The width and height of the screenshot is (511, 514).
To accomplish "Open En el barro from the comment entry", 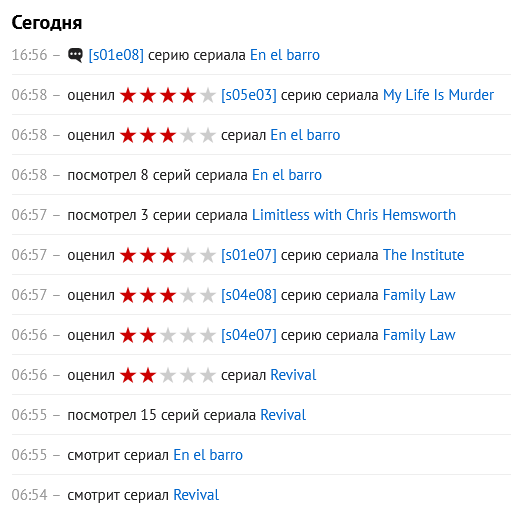I will [x=285, y=55].
